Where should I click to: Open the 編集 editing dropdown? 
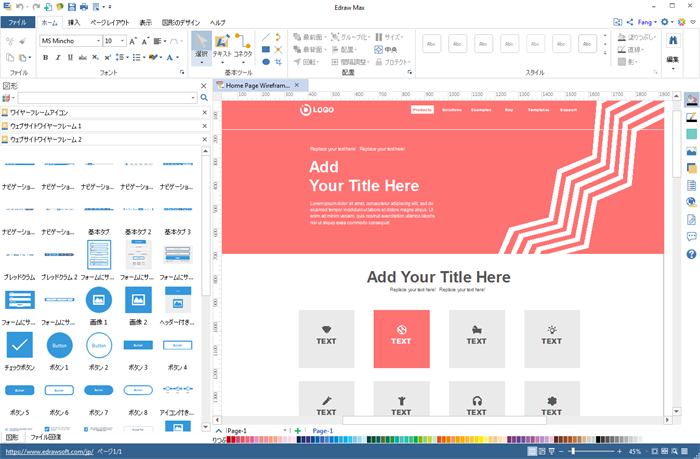coord(672,52)
